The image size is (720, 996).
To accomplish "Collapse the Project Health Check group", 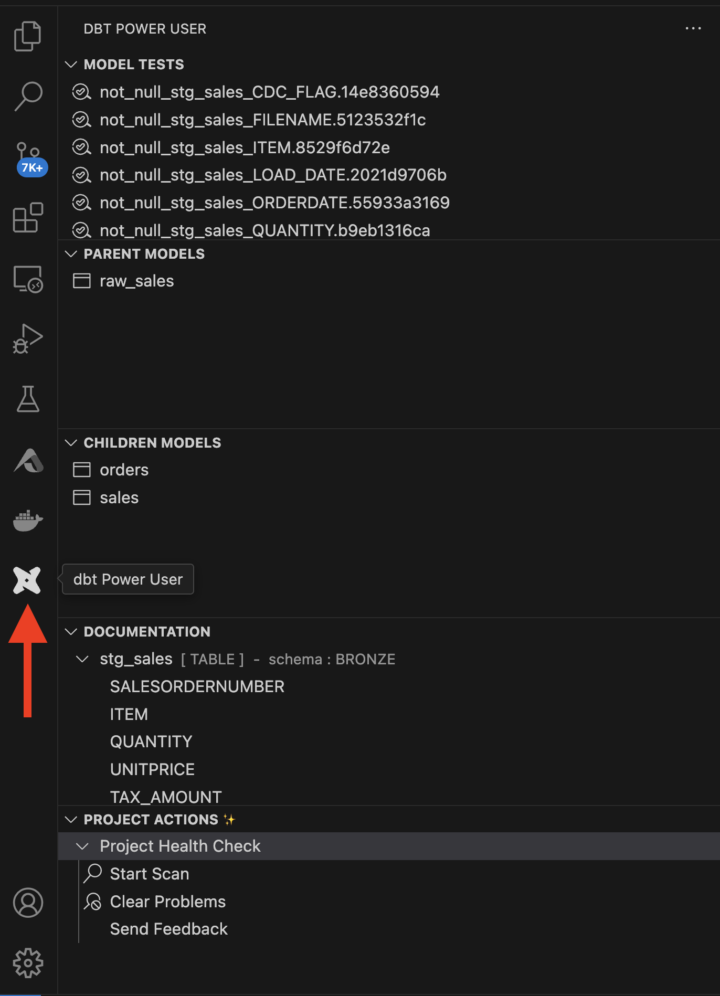I will (82, 846).
